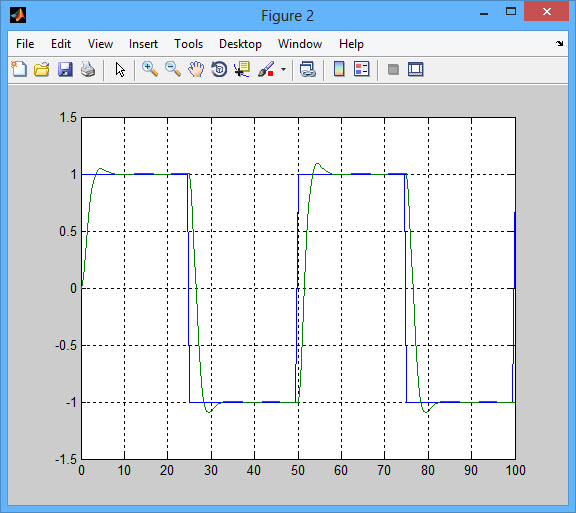Click the Hide Plot Tools icon
The height and width of the screenshot is (513, 576).
(393, 69)
